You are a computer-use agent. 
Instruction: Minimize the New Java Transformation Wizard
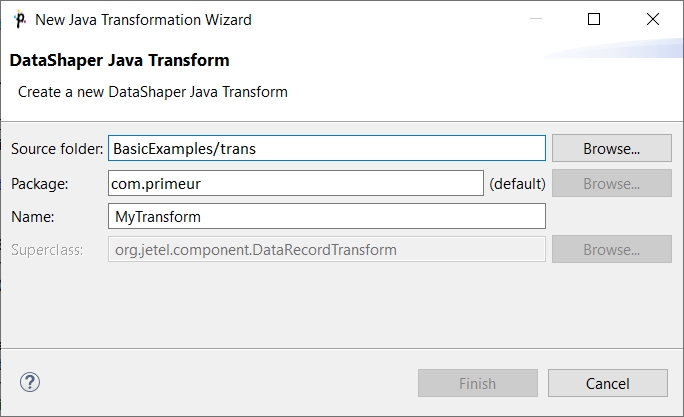[x=536, y=19]
